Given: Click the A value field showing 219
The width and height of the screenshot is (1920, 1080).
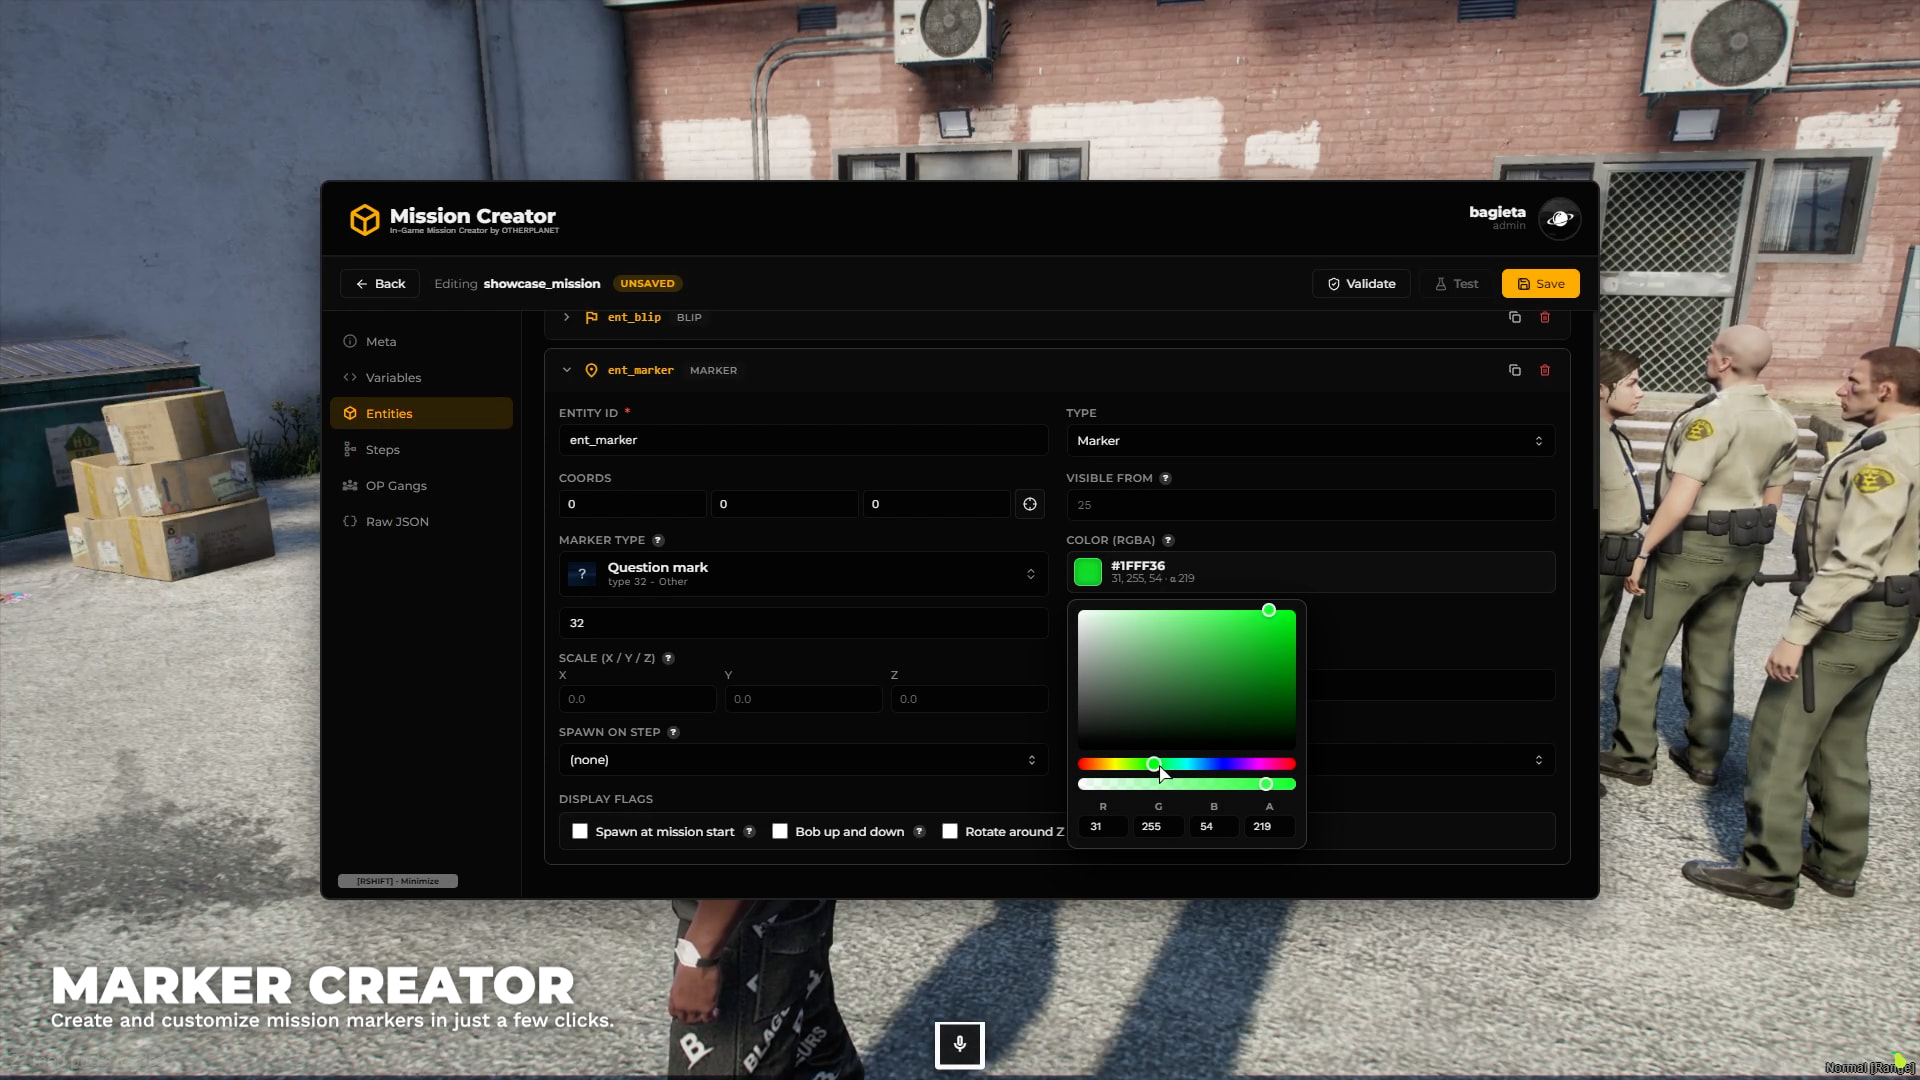Looking at the screenshot, I should pyautogui.click(x=1269, y=827).
